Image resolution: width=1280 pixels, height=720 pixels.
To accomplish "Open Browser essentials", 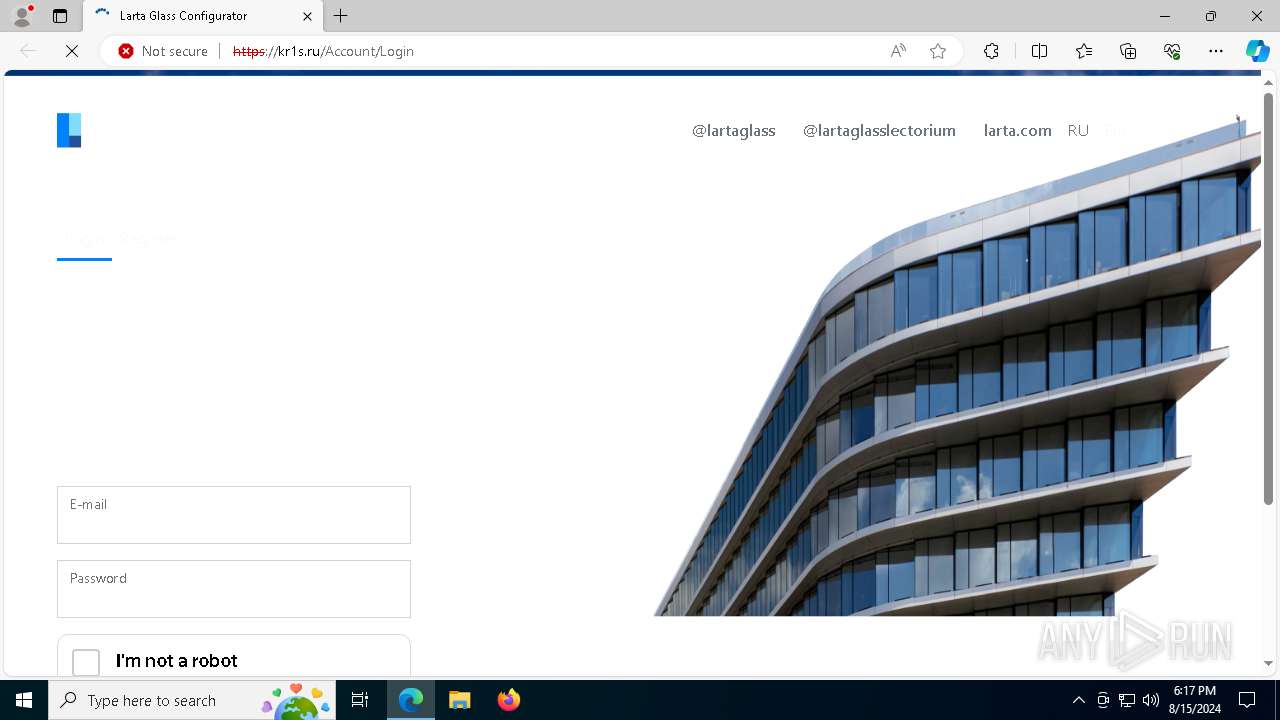I will click(x=1172, y=51).
